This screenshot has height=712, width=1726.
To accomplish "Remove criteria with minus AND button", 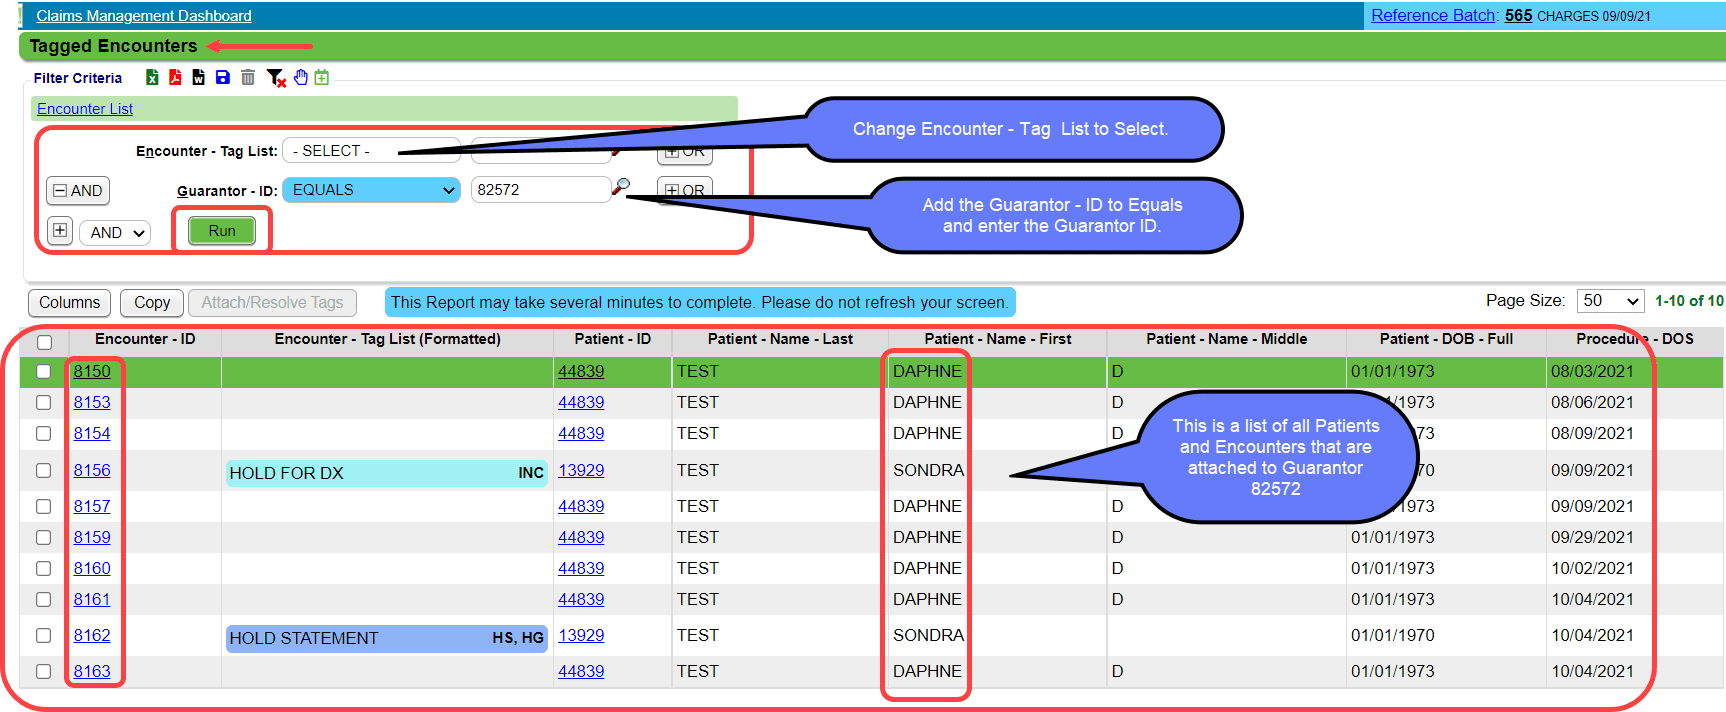I will coord(78,190).
